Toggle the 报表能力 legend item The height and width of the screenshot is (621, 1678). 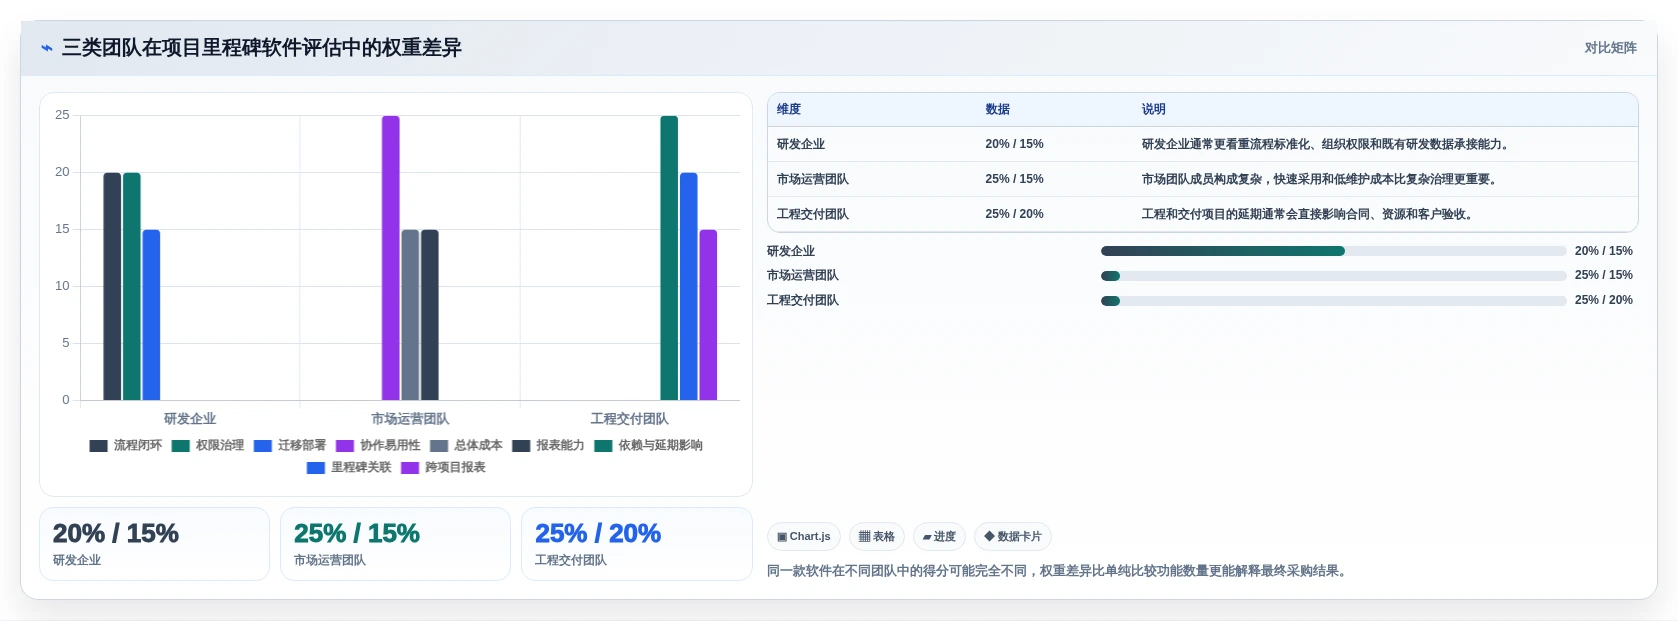click(548, 446)
